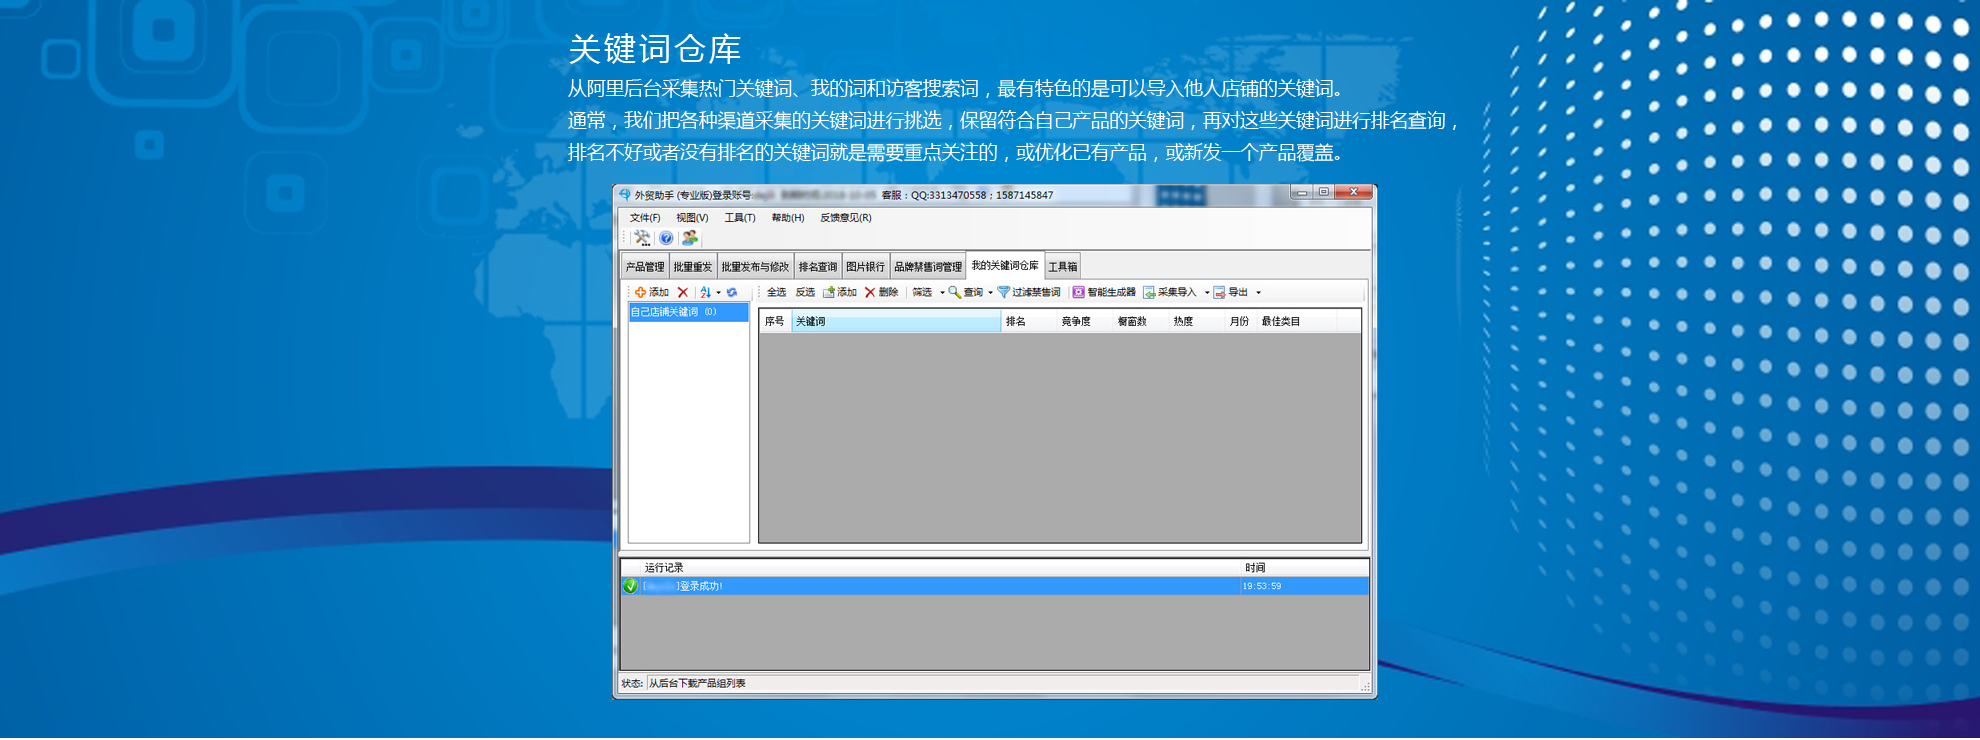1980x740 pixels.
Task: Sort by 橱窗数 column header
Action: 1141,322
